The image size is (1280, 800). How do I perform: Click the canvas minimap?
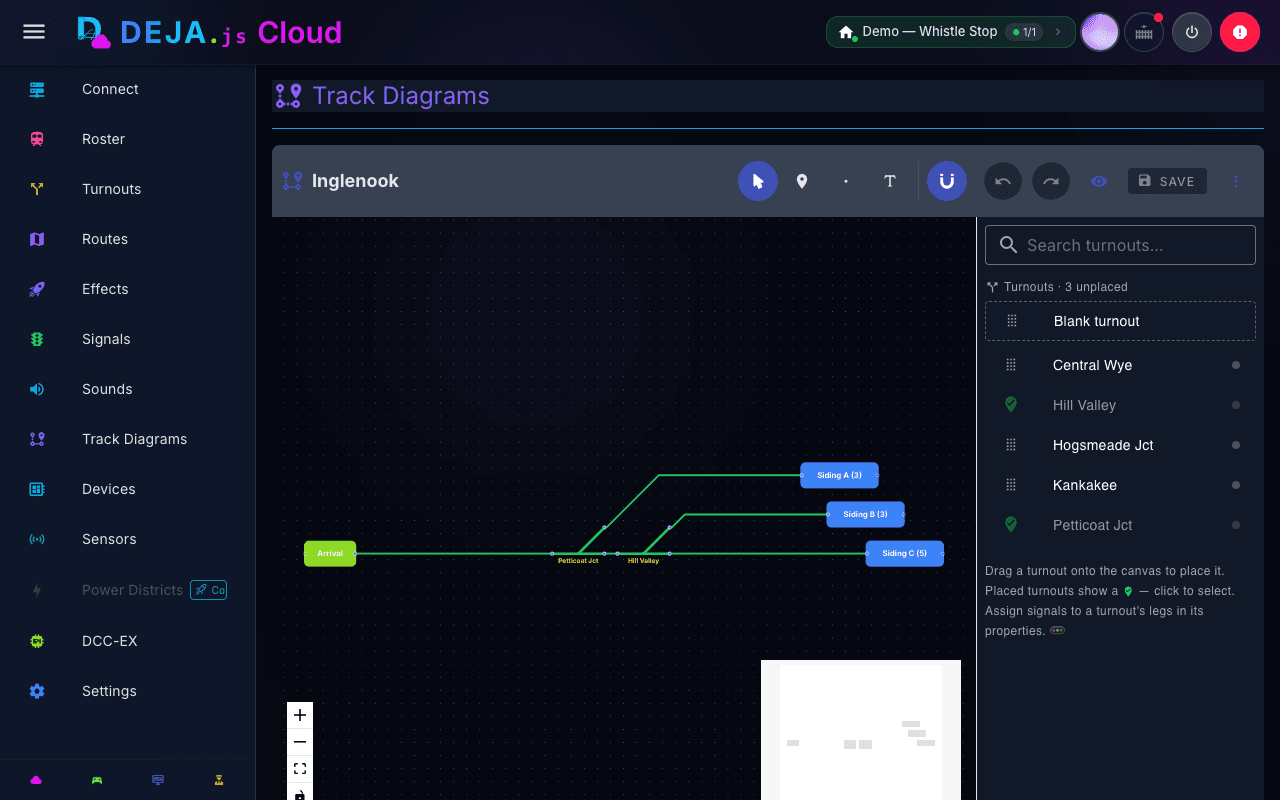(x=861, y=730)
